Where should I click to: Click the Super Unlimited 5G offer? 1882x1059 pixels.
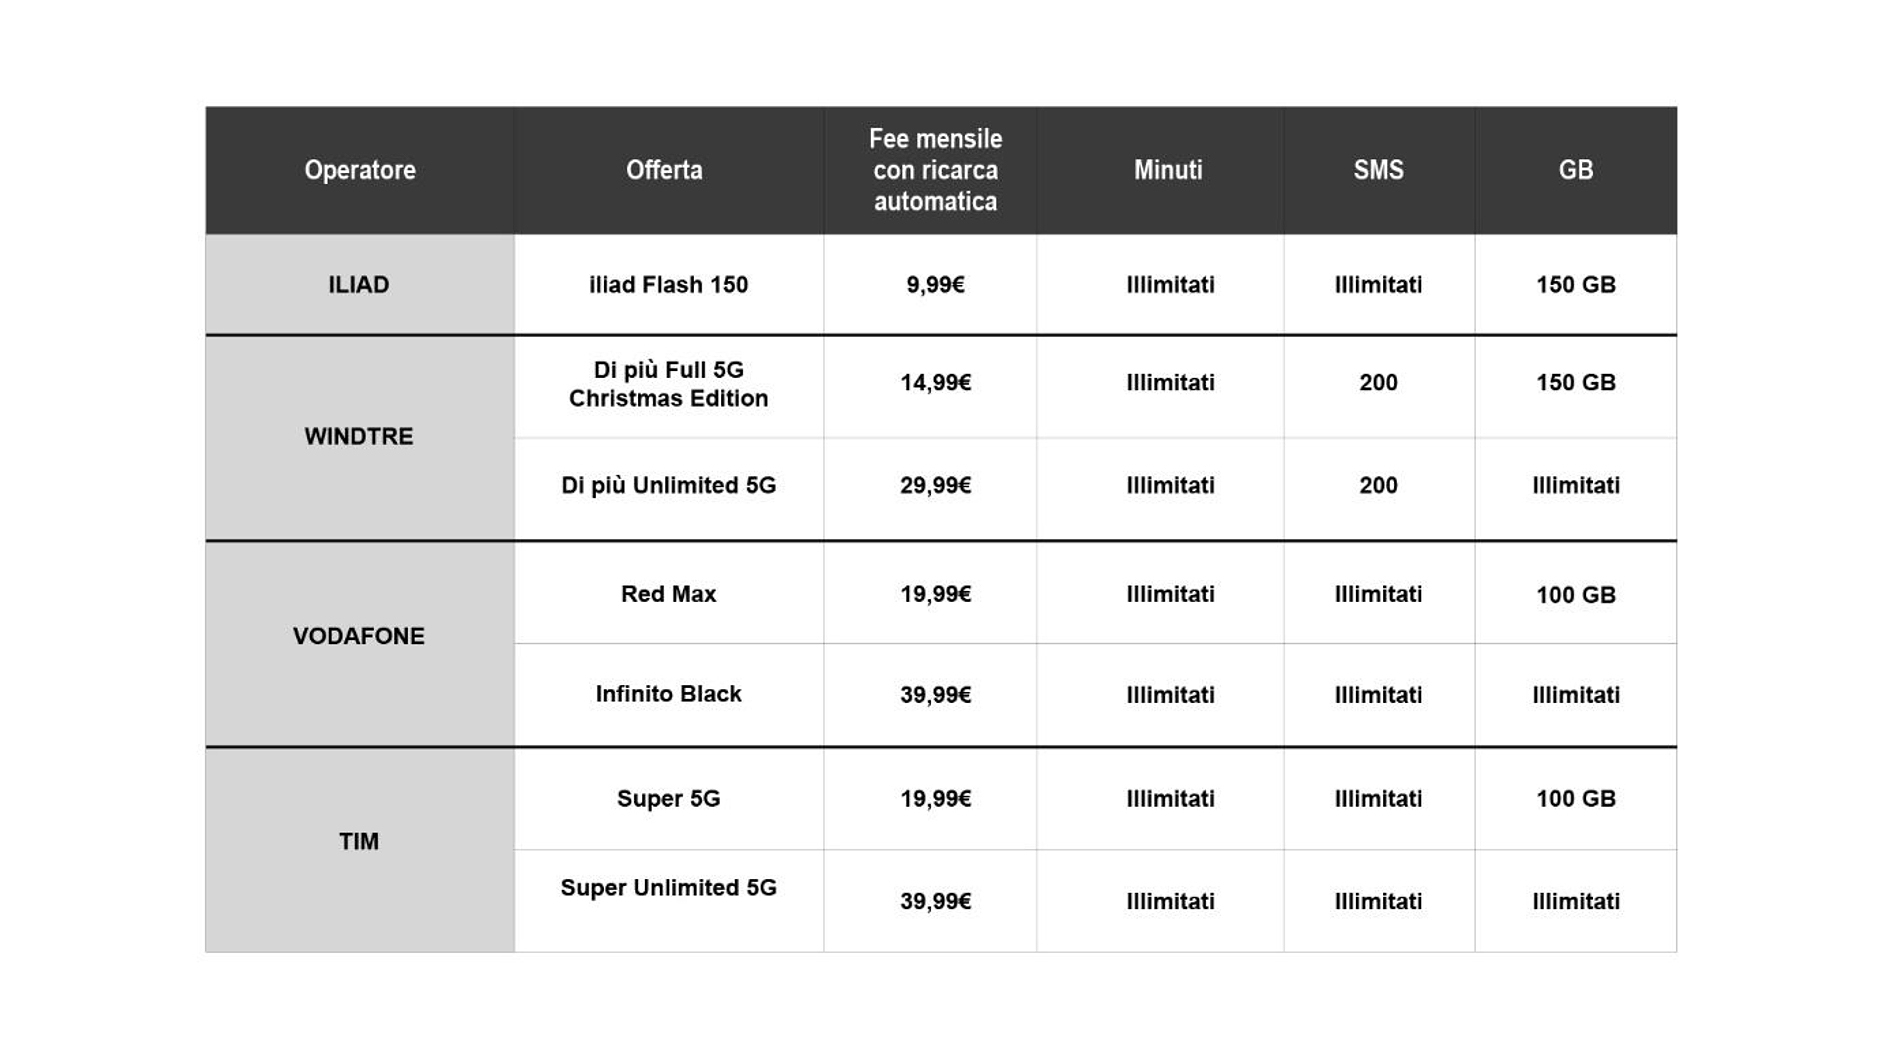[x=668, y=888]
